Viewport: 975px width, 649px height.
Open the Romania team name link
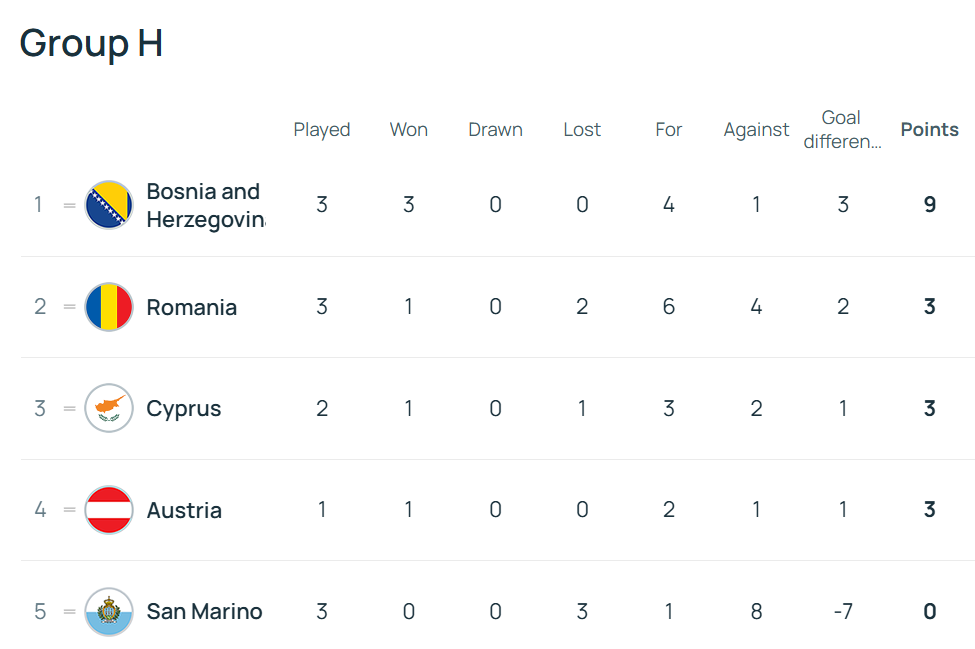point(192,307)
